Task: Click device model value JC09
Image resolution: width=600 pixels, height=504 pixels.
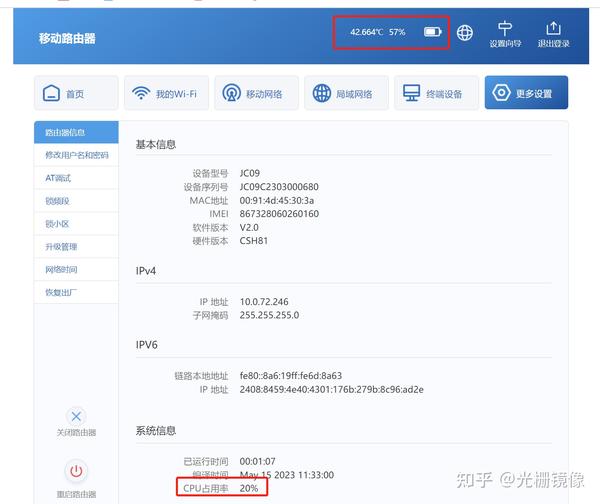Action: [249, 173]
